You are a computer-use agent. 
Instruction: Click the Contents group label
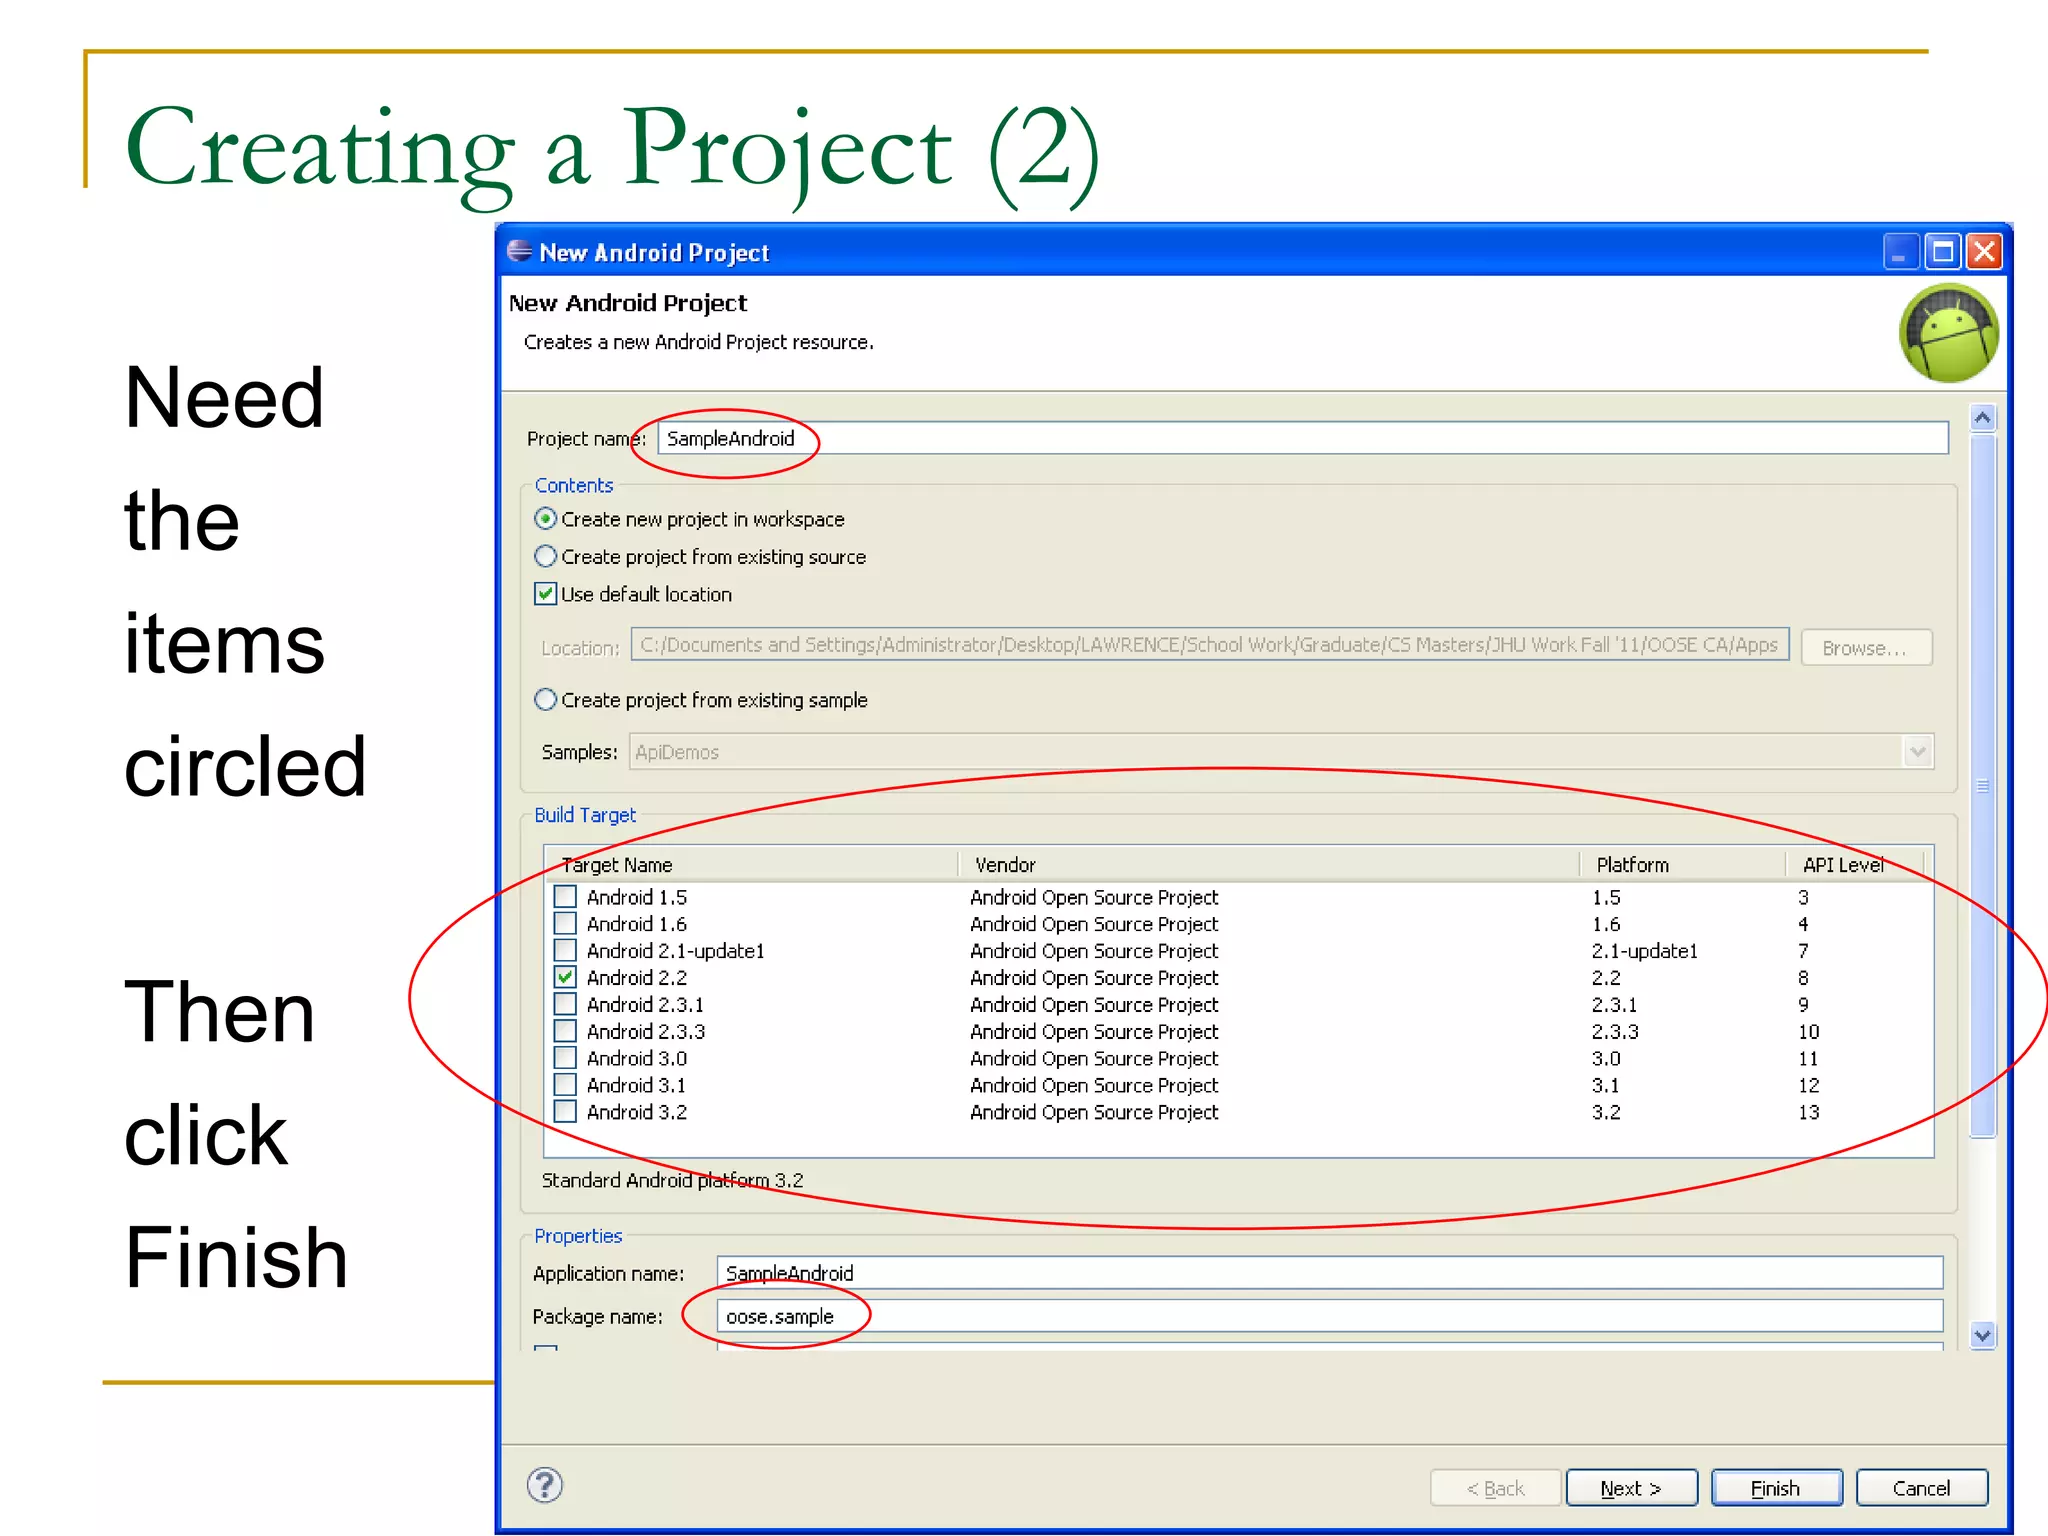(x=574, y=485)
